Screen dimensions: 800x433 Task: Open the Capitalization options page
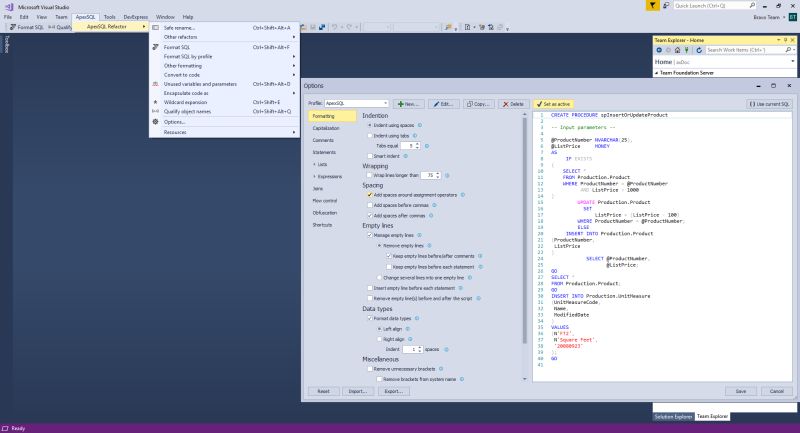tap(326, 128)
